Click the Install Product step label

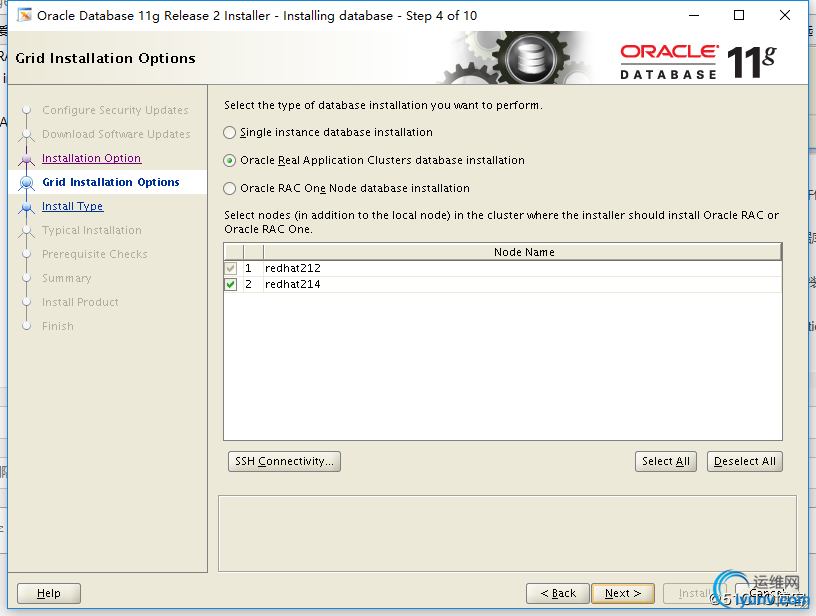tap(80, 302)
